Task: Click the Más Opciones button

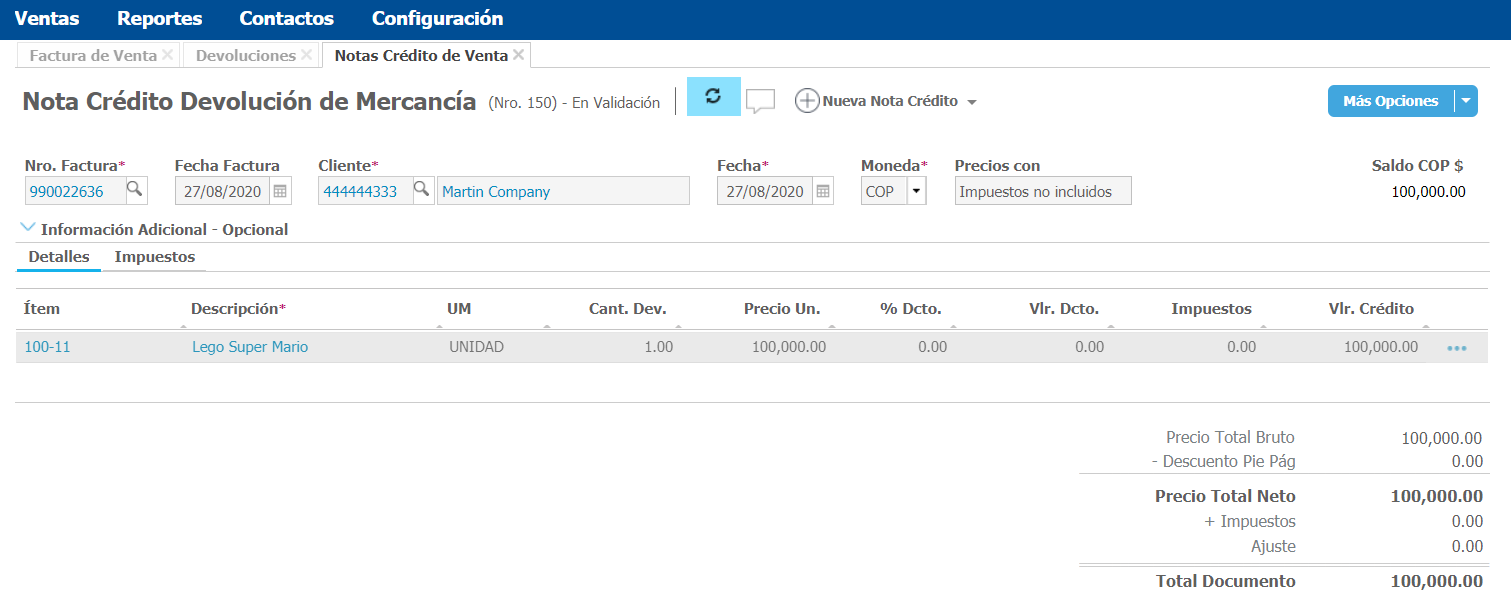Action: (1390, 101)
